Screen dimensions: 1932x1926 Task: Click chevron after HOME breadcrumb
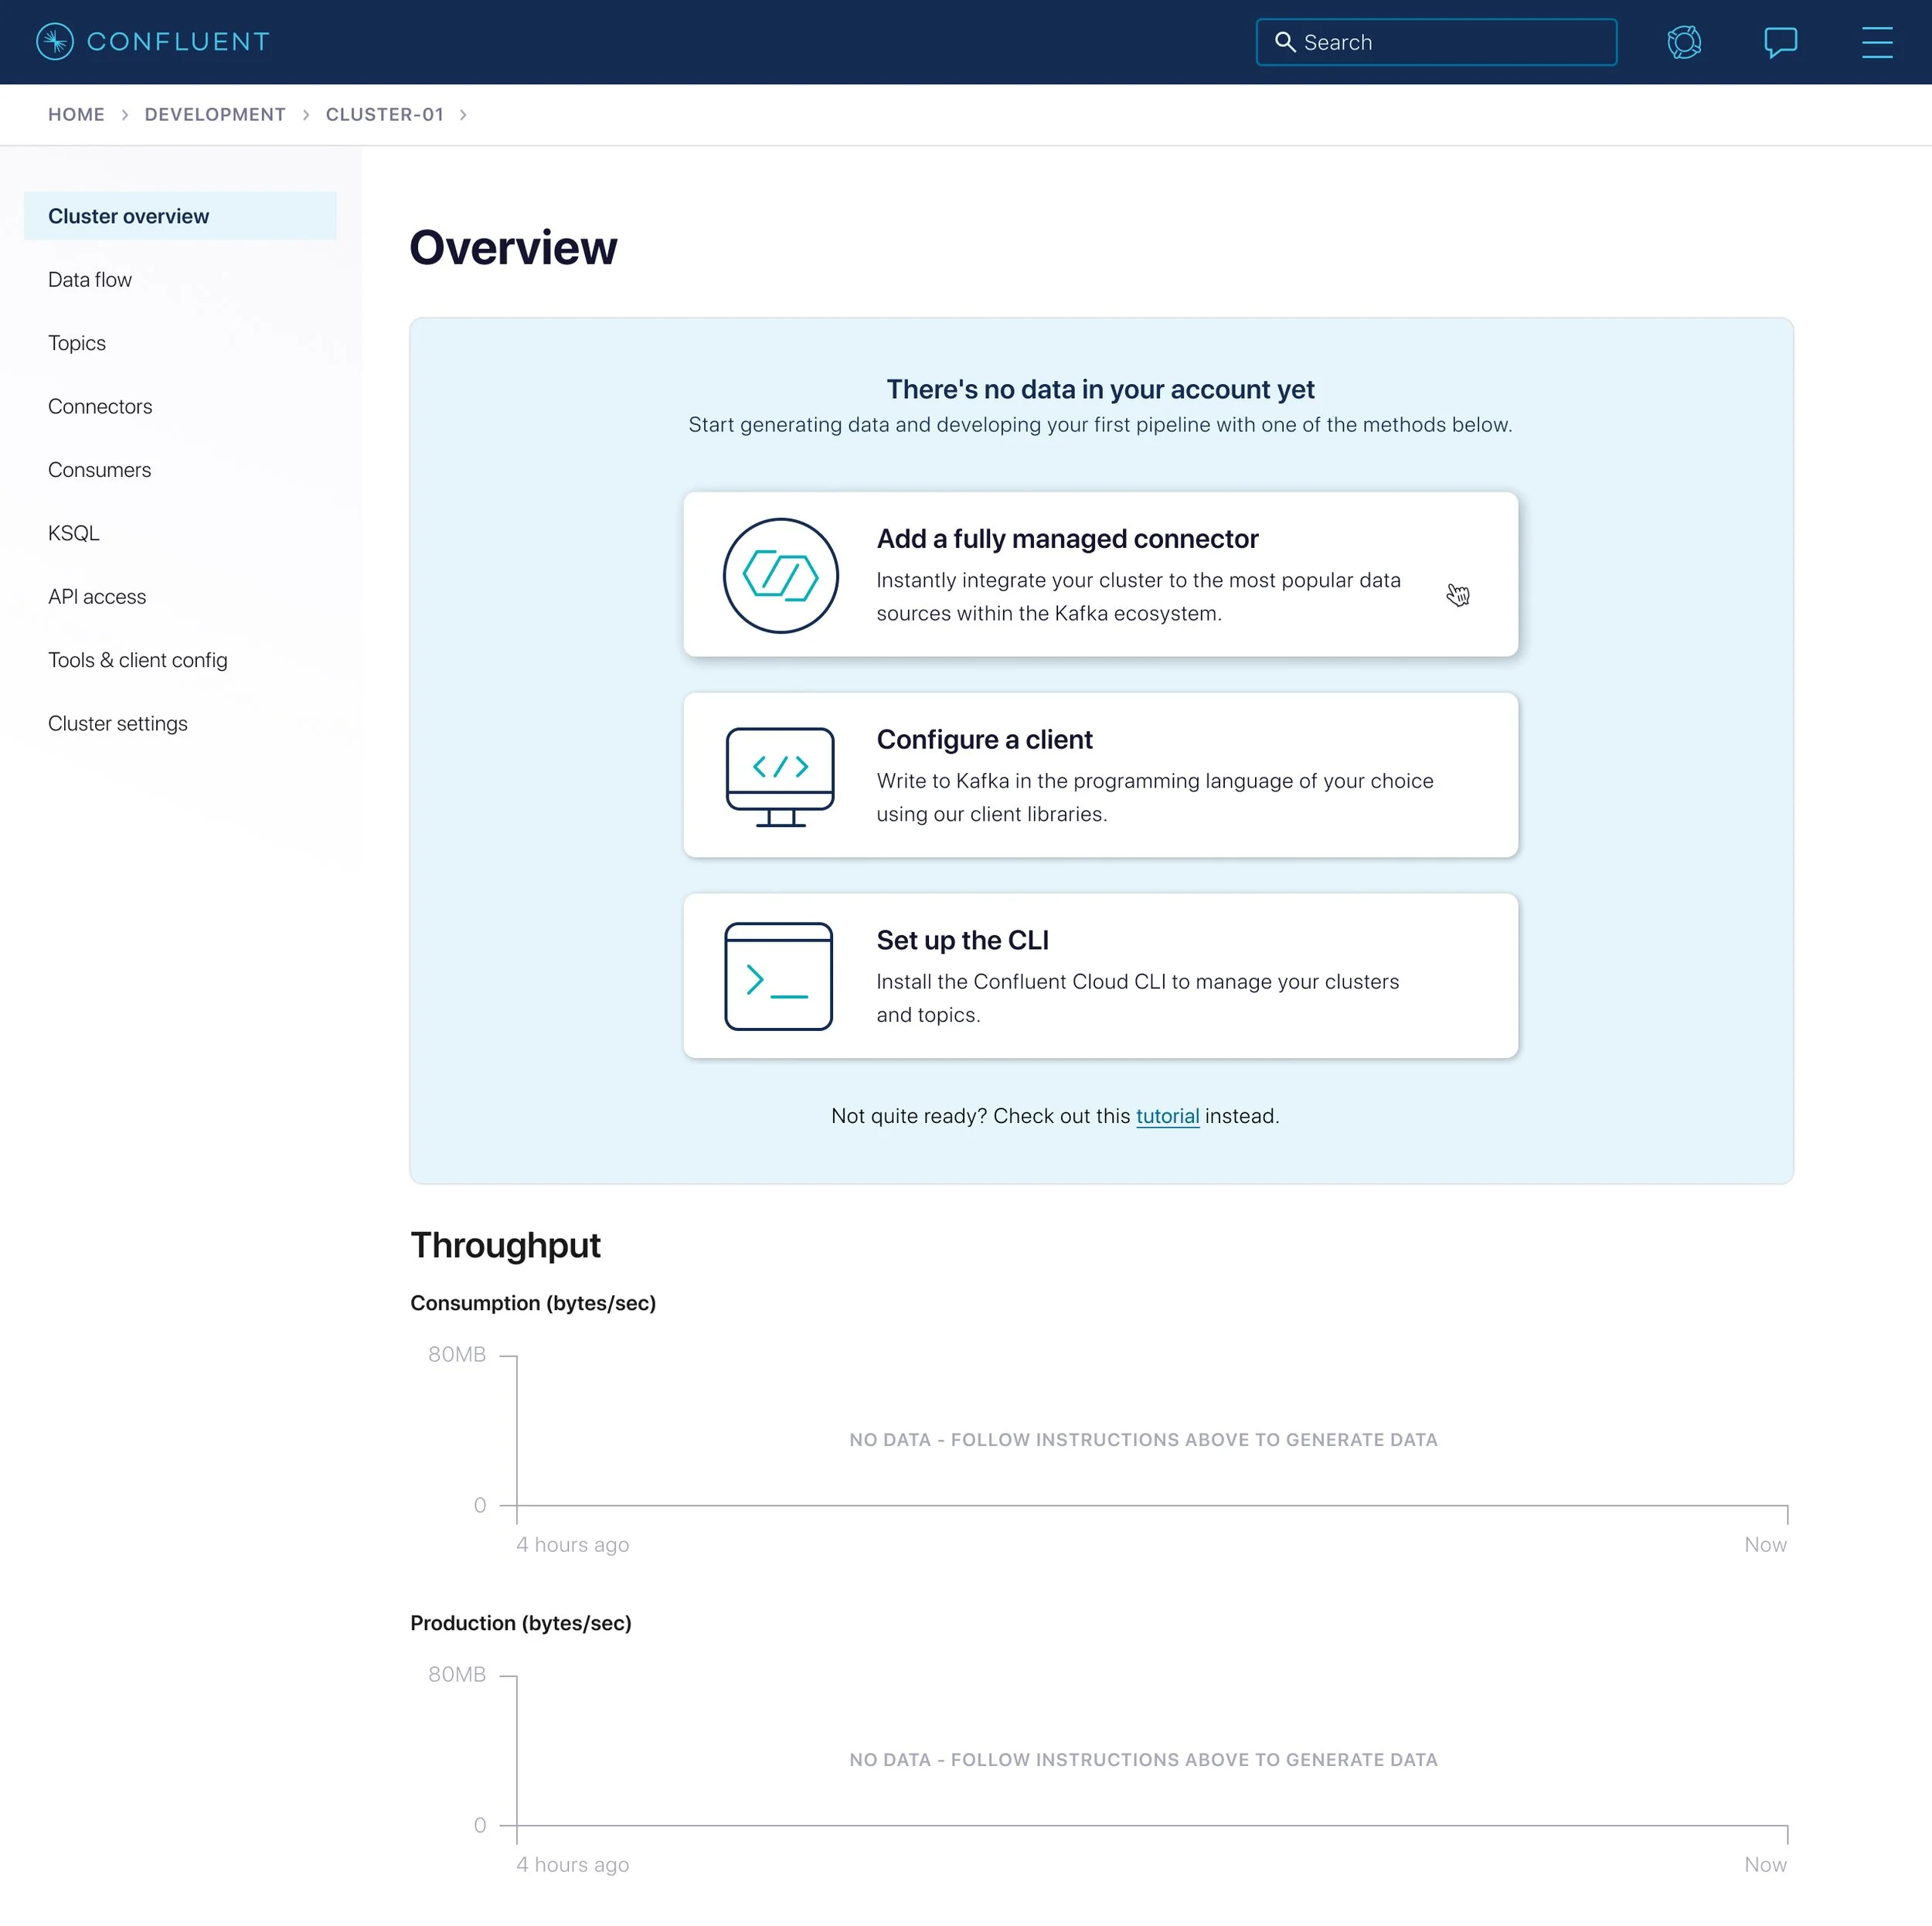click(125, 115)
